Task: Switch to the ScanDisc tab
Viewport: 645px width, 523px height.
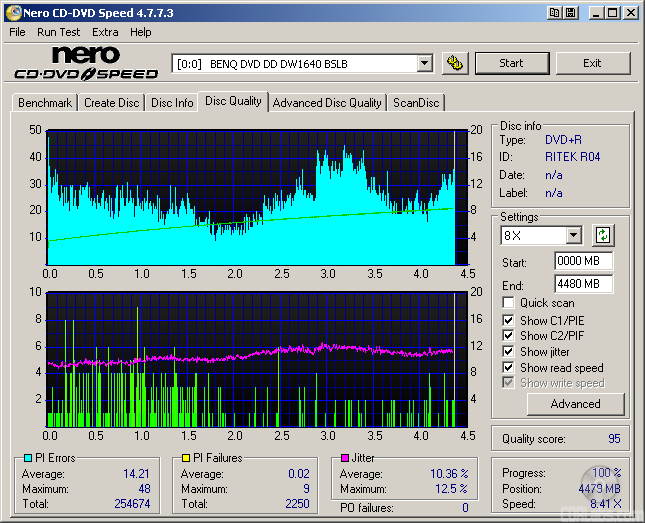Action: (415, 103)
